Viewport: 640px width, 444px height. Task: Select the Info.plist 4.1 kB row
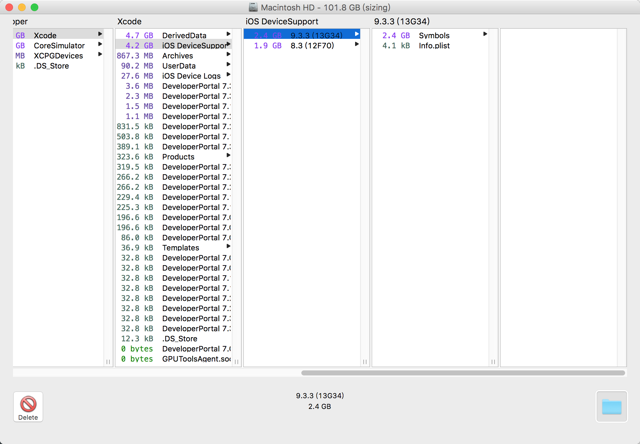(x=430, y=45)
